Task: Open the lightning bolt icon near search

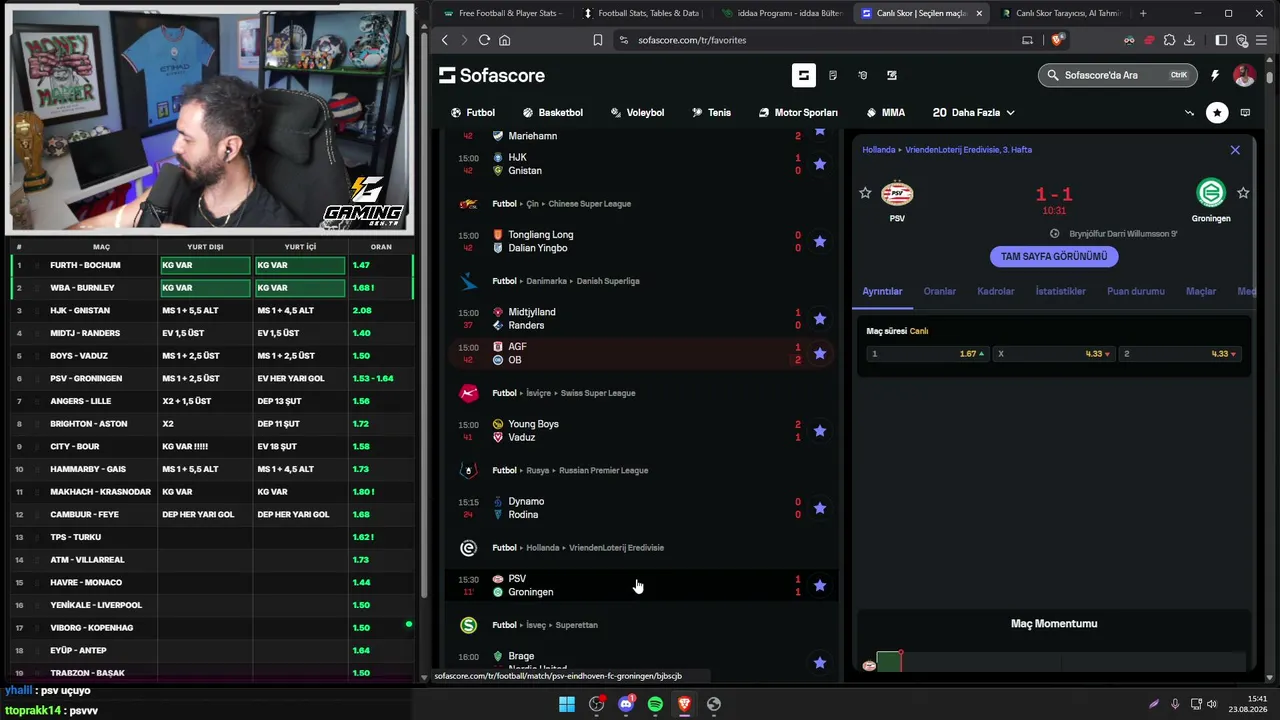Action: [1215, 75]
